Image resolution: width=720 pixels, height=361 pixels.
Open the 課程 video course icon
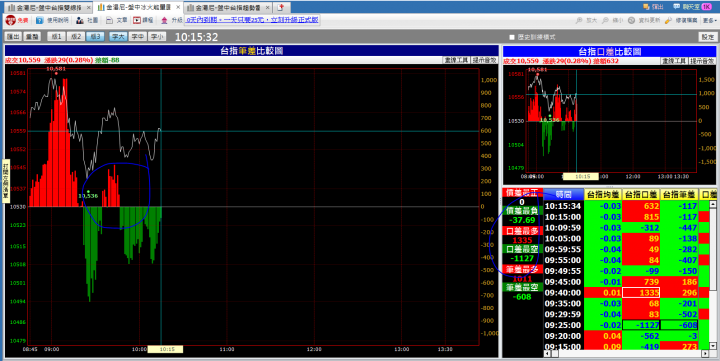pos(137,20)
